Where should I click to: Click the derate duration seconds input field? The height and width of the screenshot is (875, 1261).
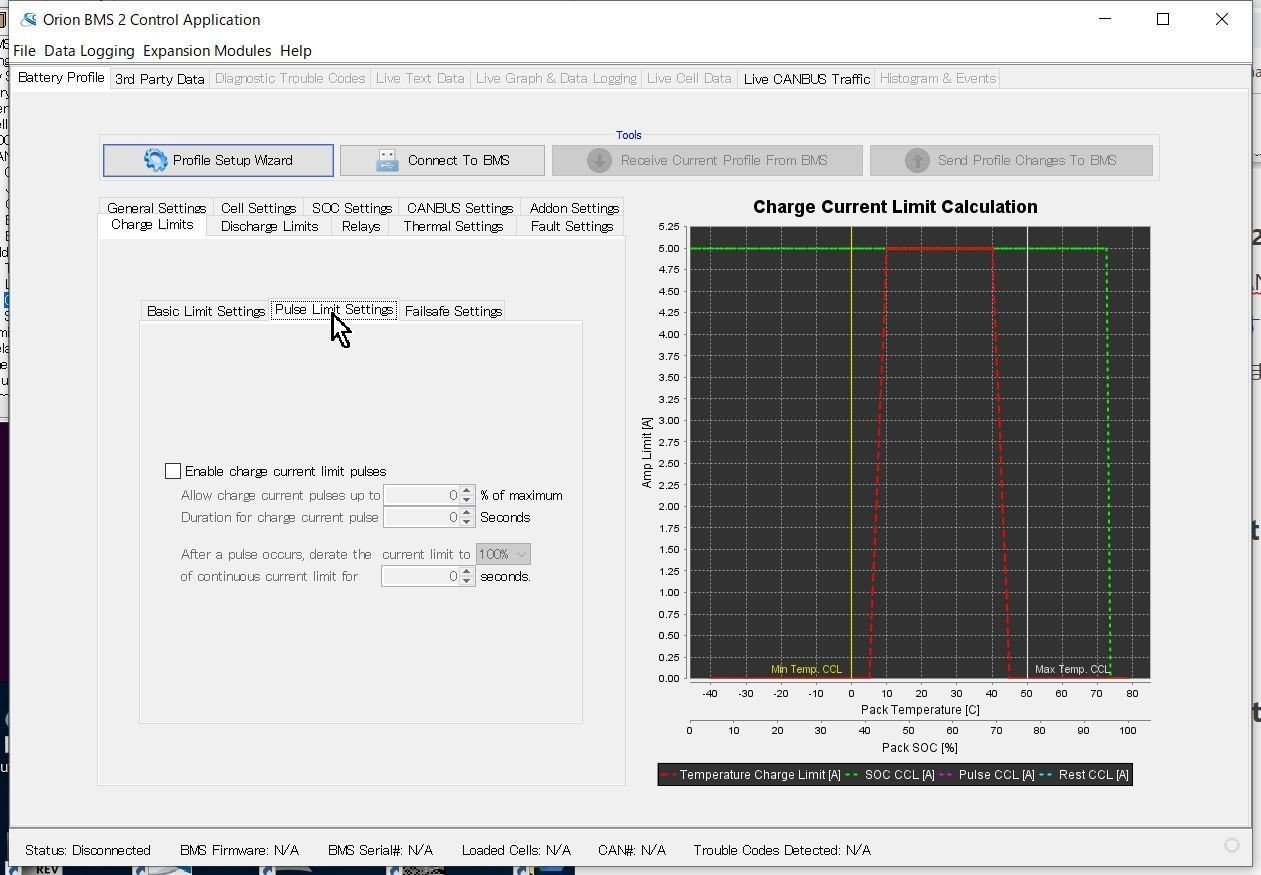click(x=420, y=576)
